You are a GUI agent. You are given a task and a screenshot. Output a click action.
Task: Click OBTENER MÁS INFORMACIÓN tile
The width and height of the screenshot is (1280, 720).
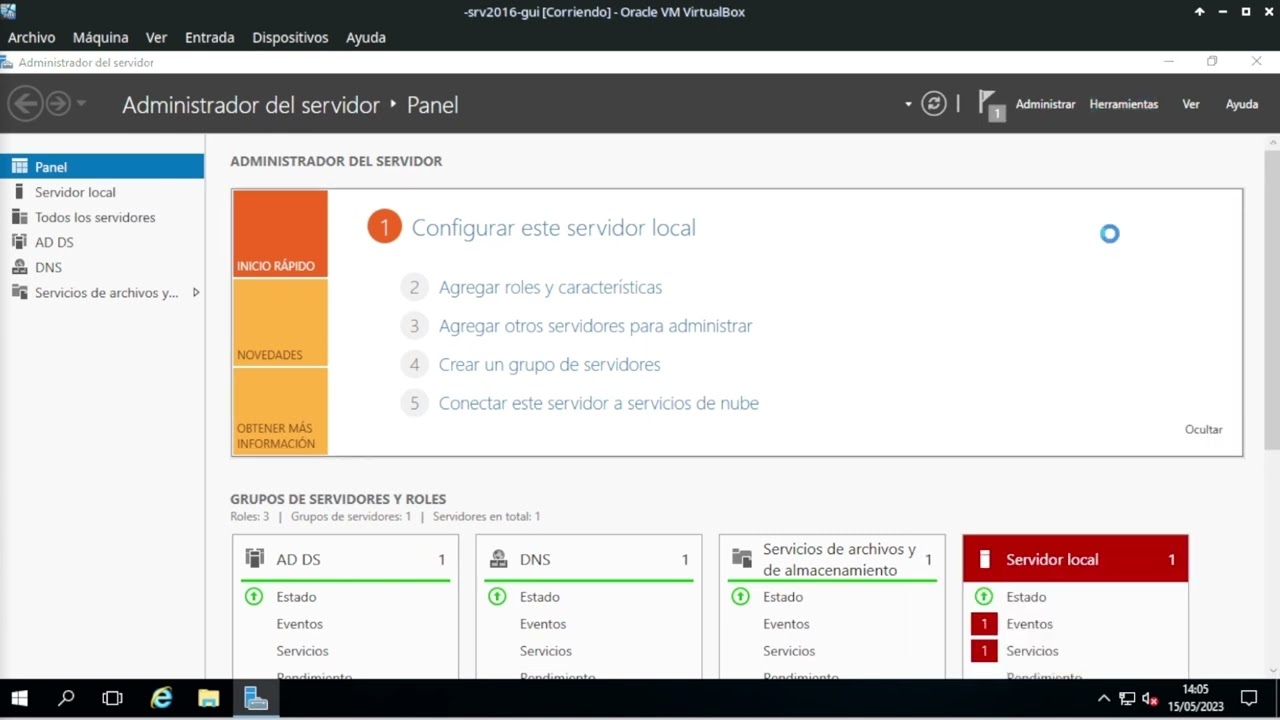(x=280, y=411)
